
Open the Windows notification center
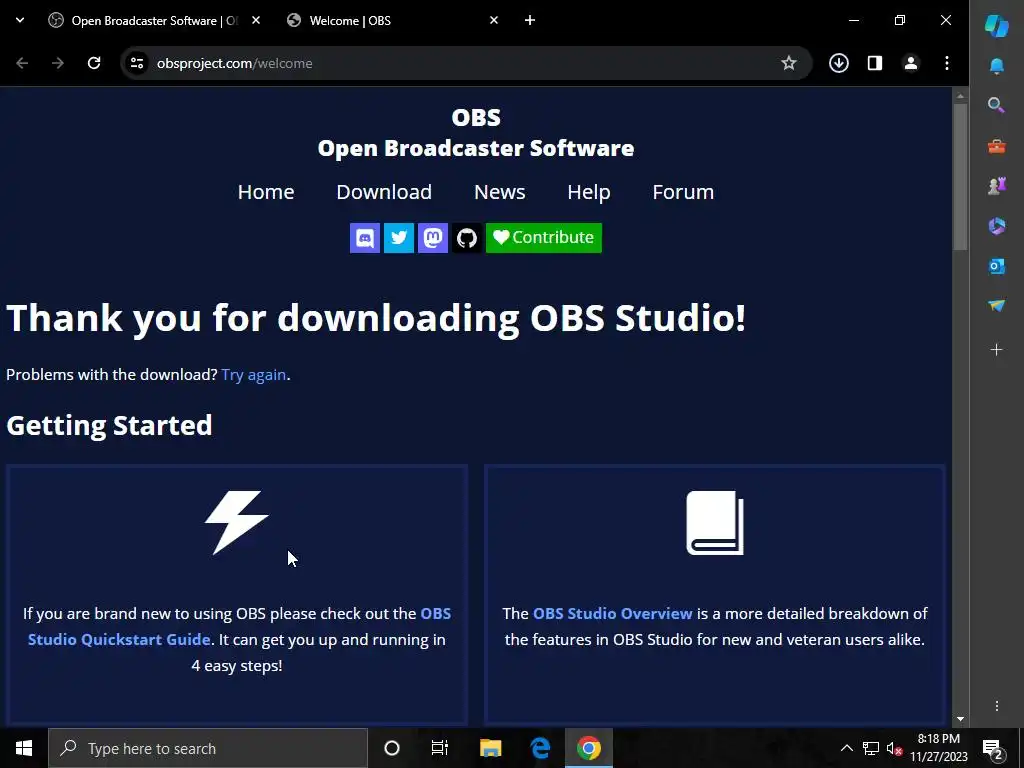993,748
